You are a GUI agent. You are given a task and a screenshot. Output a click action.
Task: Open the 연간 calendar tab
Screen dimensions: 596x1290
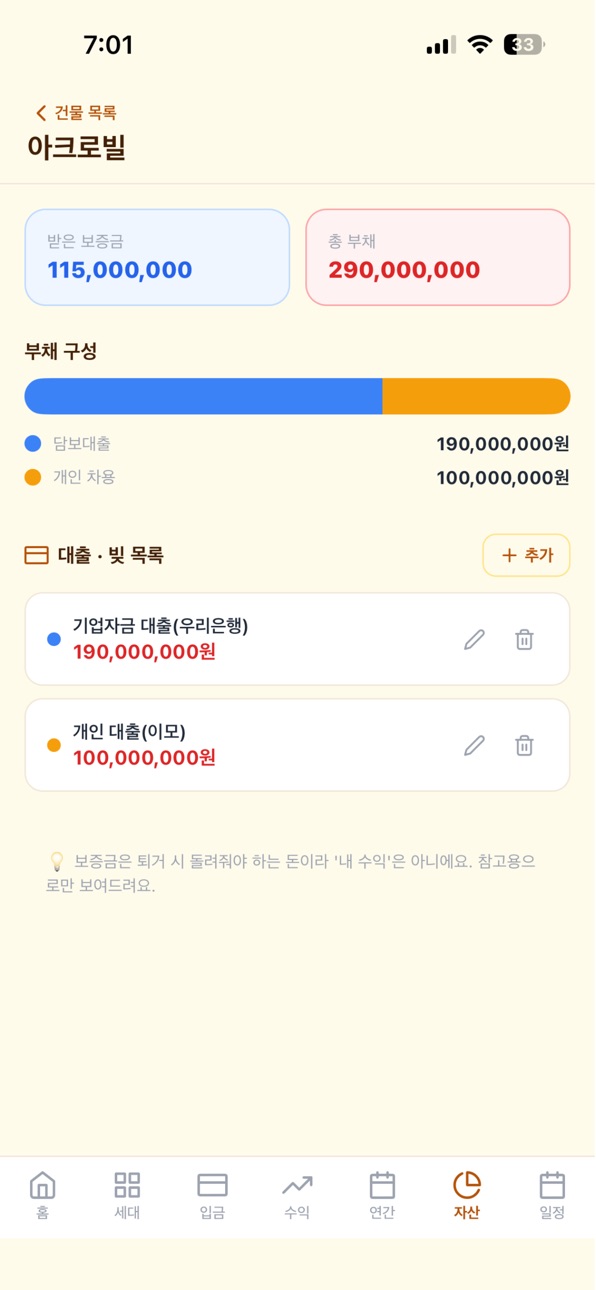point(382,1196)
